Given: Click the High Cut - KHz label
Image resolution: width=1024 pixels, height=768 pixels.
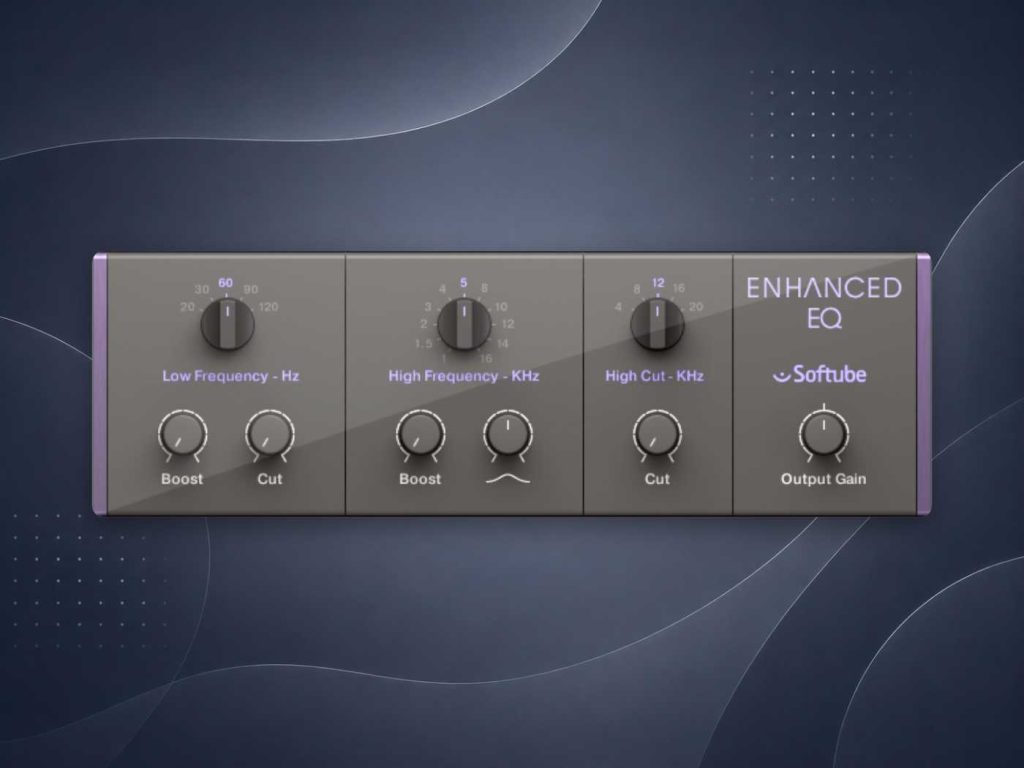Looking at the screenshot, I should [x=654, y=376].
